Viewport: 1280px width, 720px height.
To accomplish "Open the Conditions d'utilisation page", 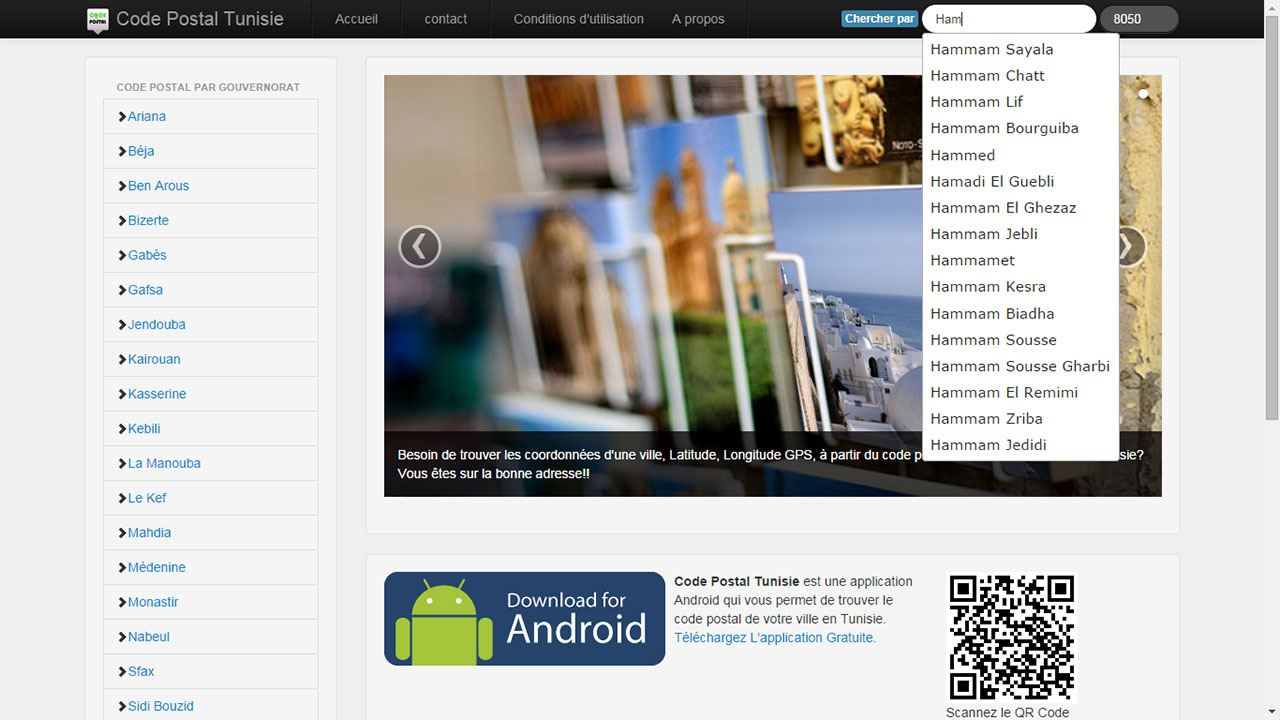I will 578,18.
